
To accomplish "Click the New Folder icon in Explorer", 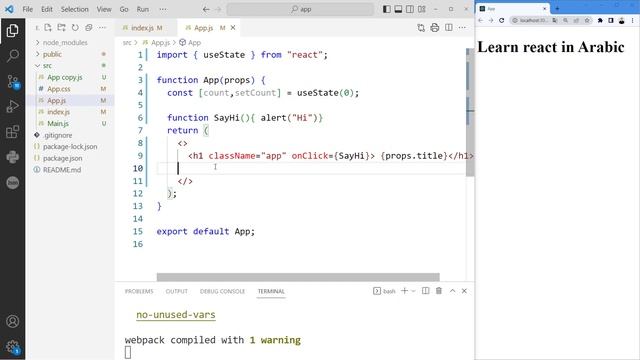I will pyautogui.click(x=62, y=28).
